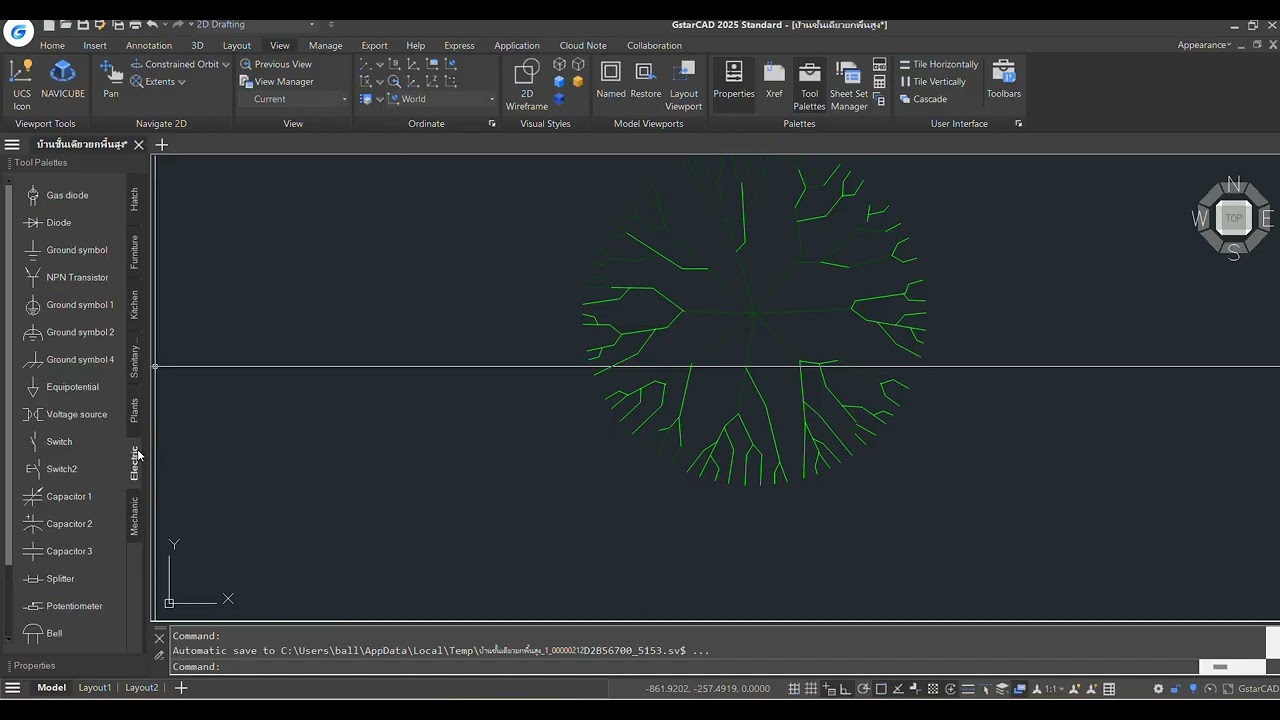The width and height of the screenshot is (1280, 720).
Task: Open the World UCS dropdown
Action: click(x=440, y=99)
